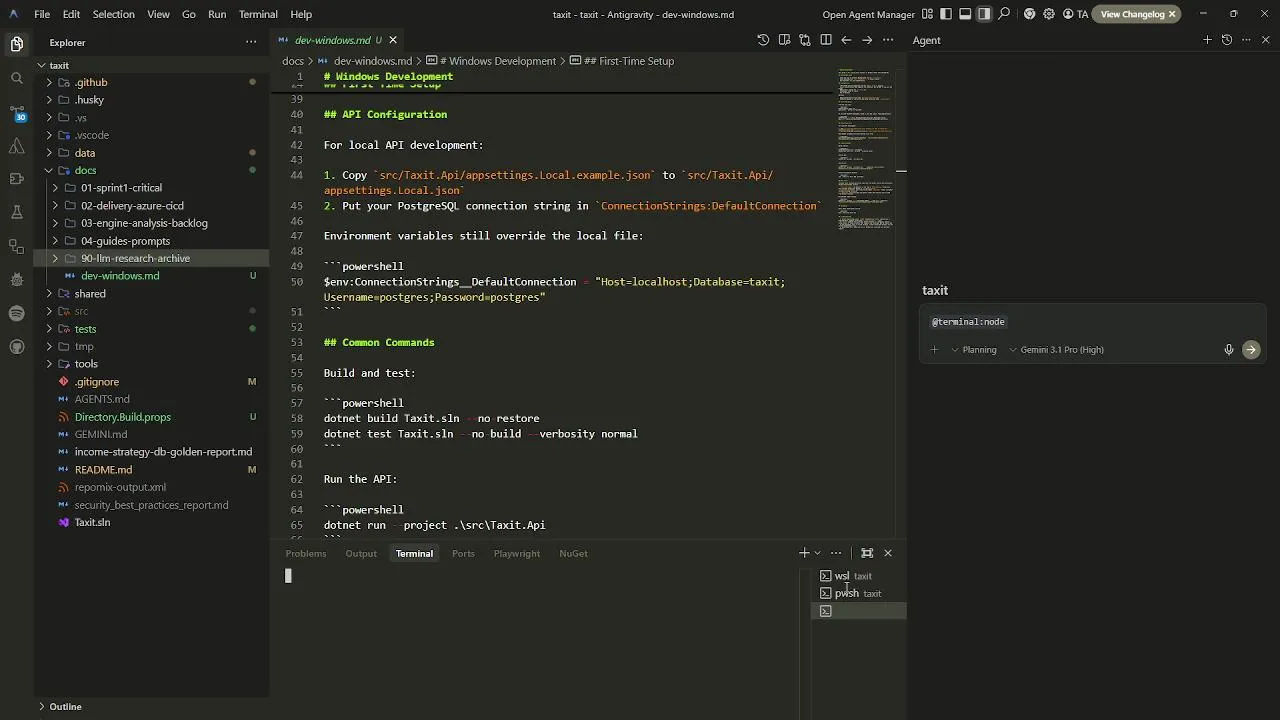Open the File menu
The height and width of the screenshot is (720, 1280).
42,14
